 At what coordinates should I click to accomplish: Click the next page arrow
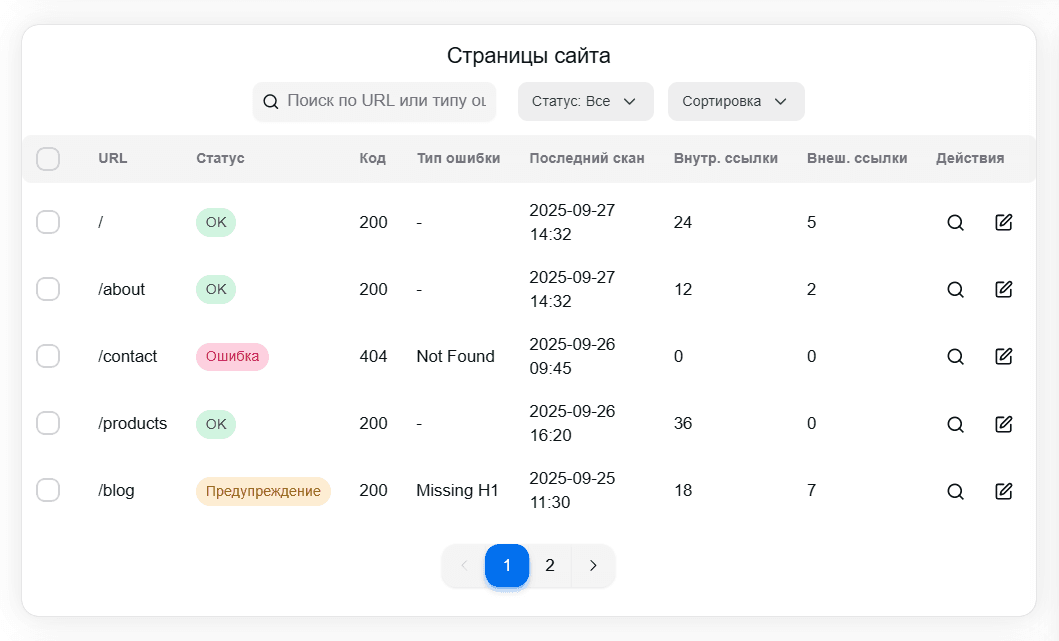[x=593, y=565]
